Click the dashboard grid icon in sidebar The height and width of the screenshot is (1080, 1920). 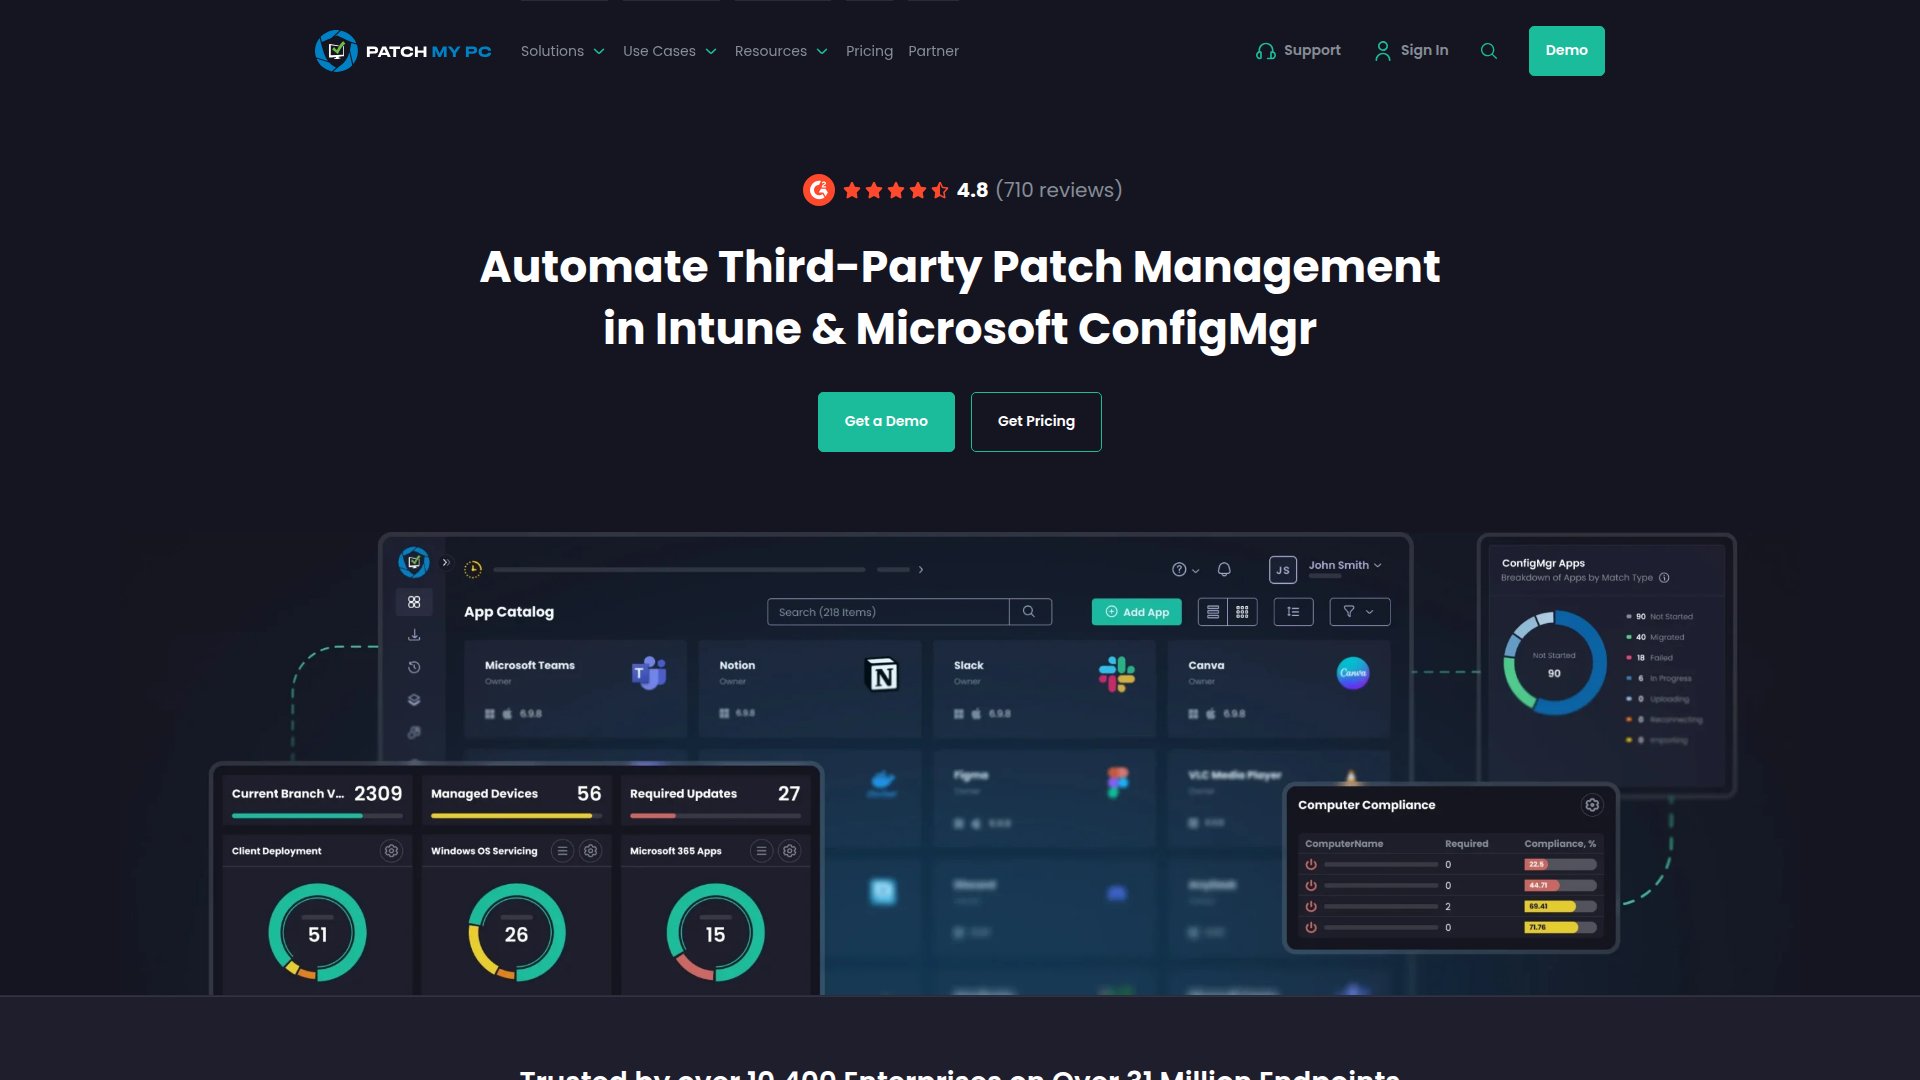click(414, 602)
